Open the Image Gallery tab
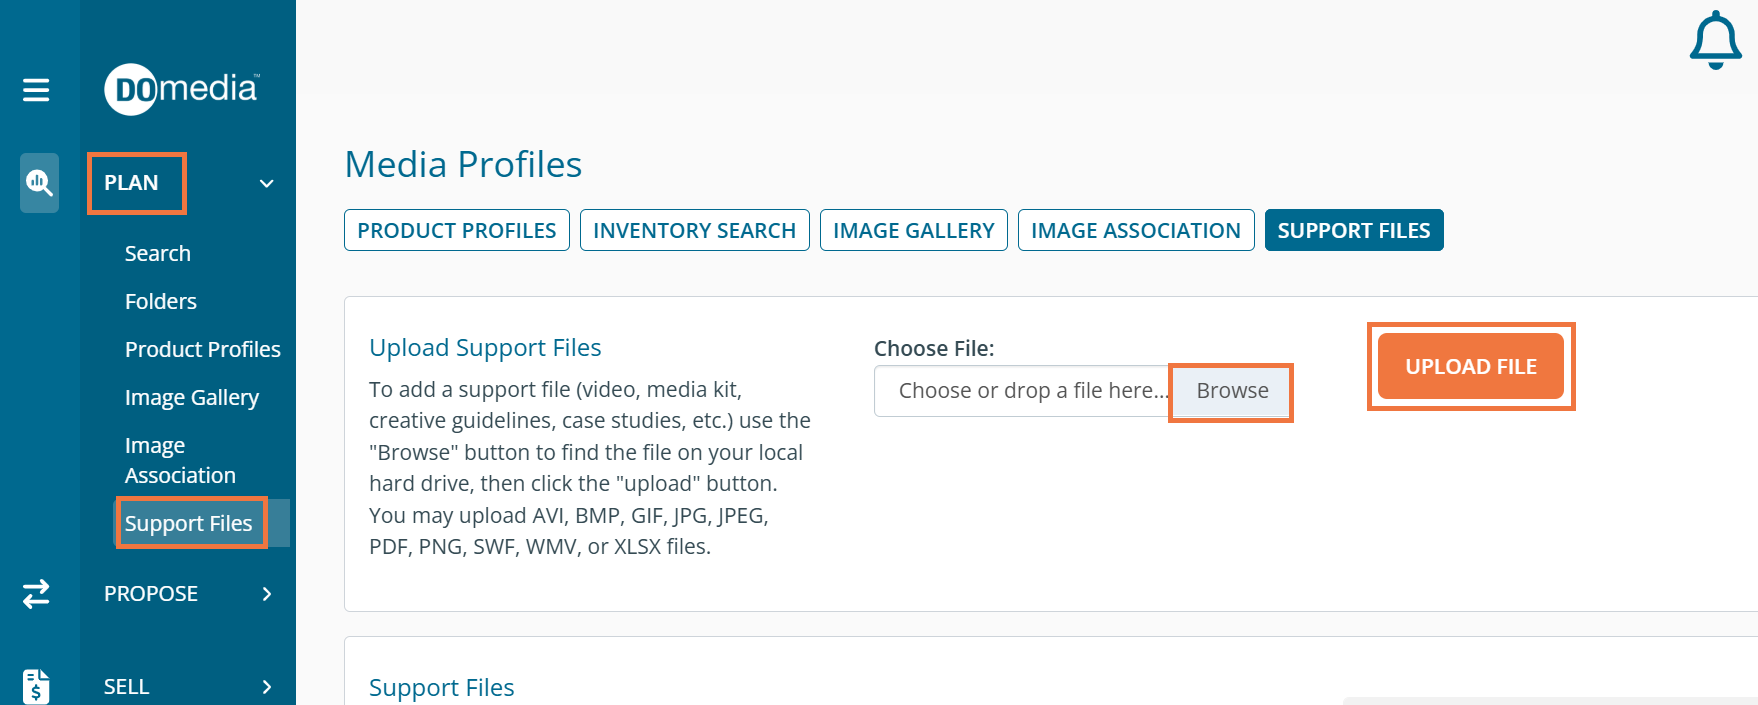The width and height of the screenshot is (1758, 705). click(913, 230)
